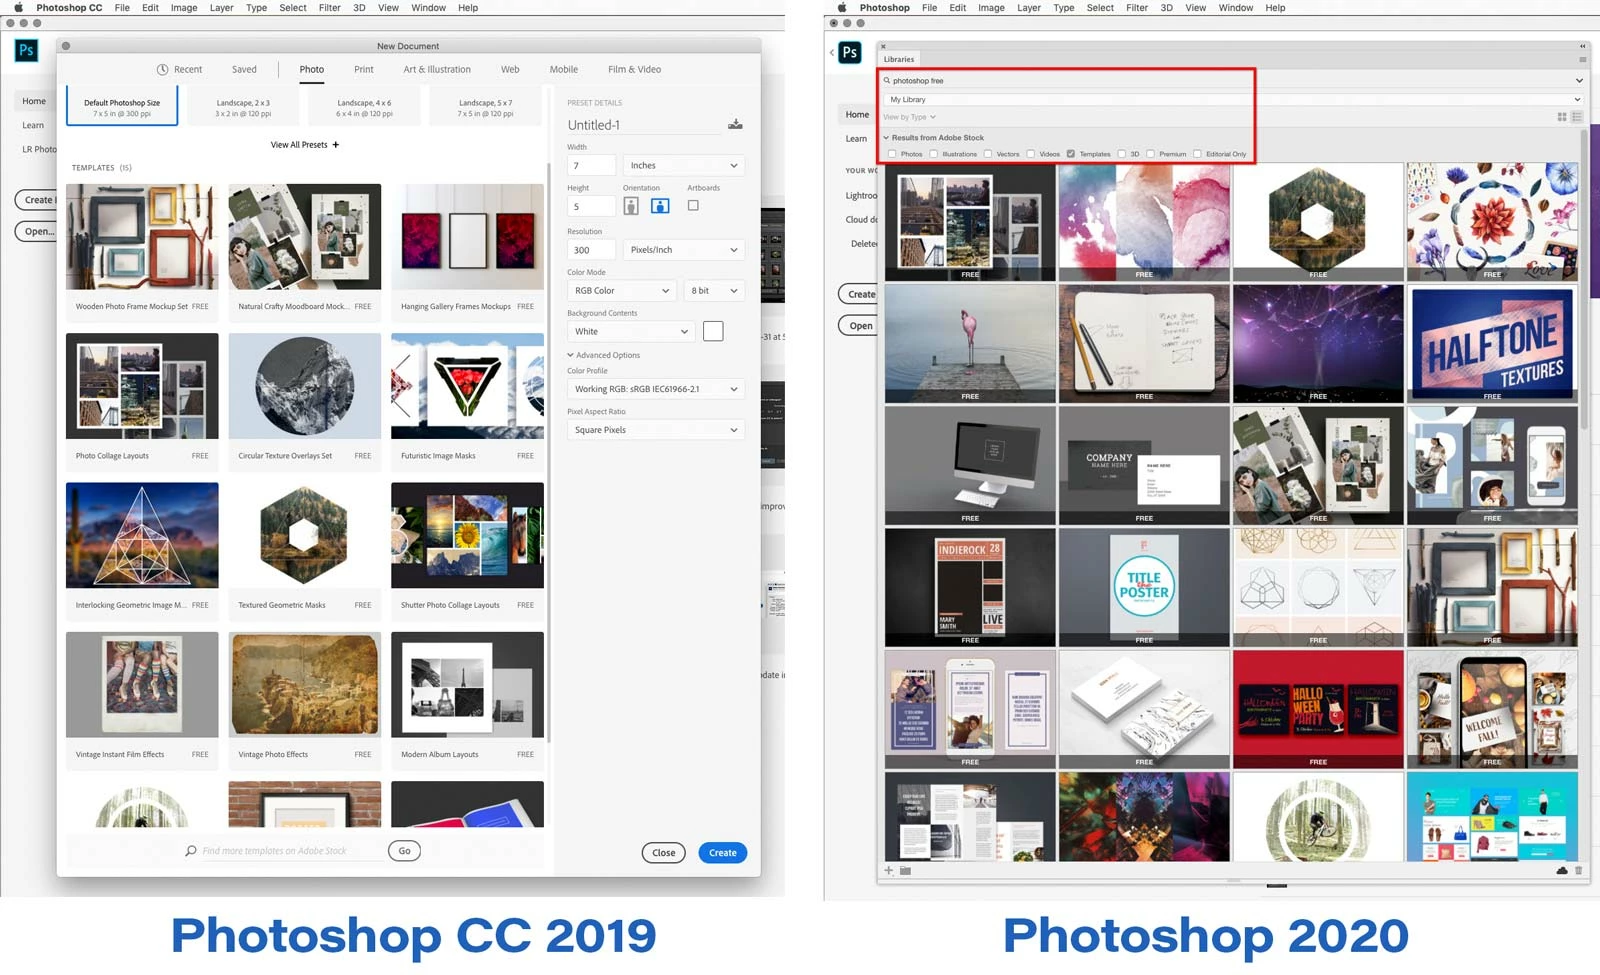Switch Libraries to grid view icon
Screen dimensions: 1600x975
point(1562,117)
